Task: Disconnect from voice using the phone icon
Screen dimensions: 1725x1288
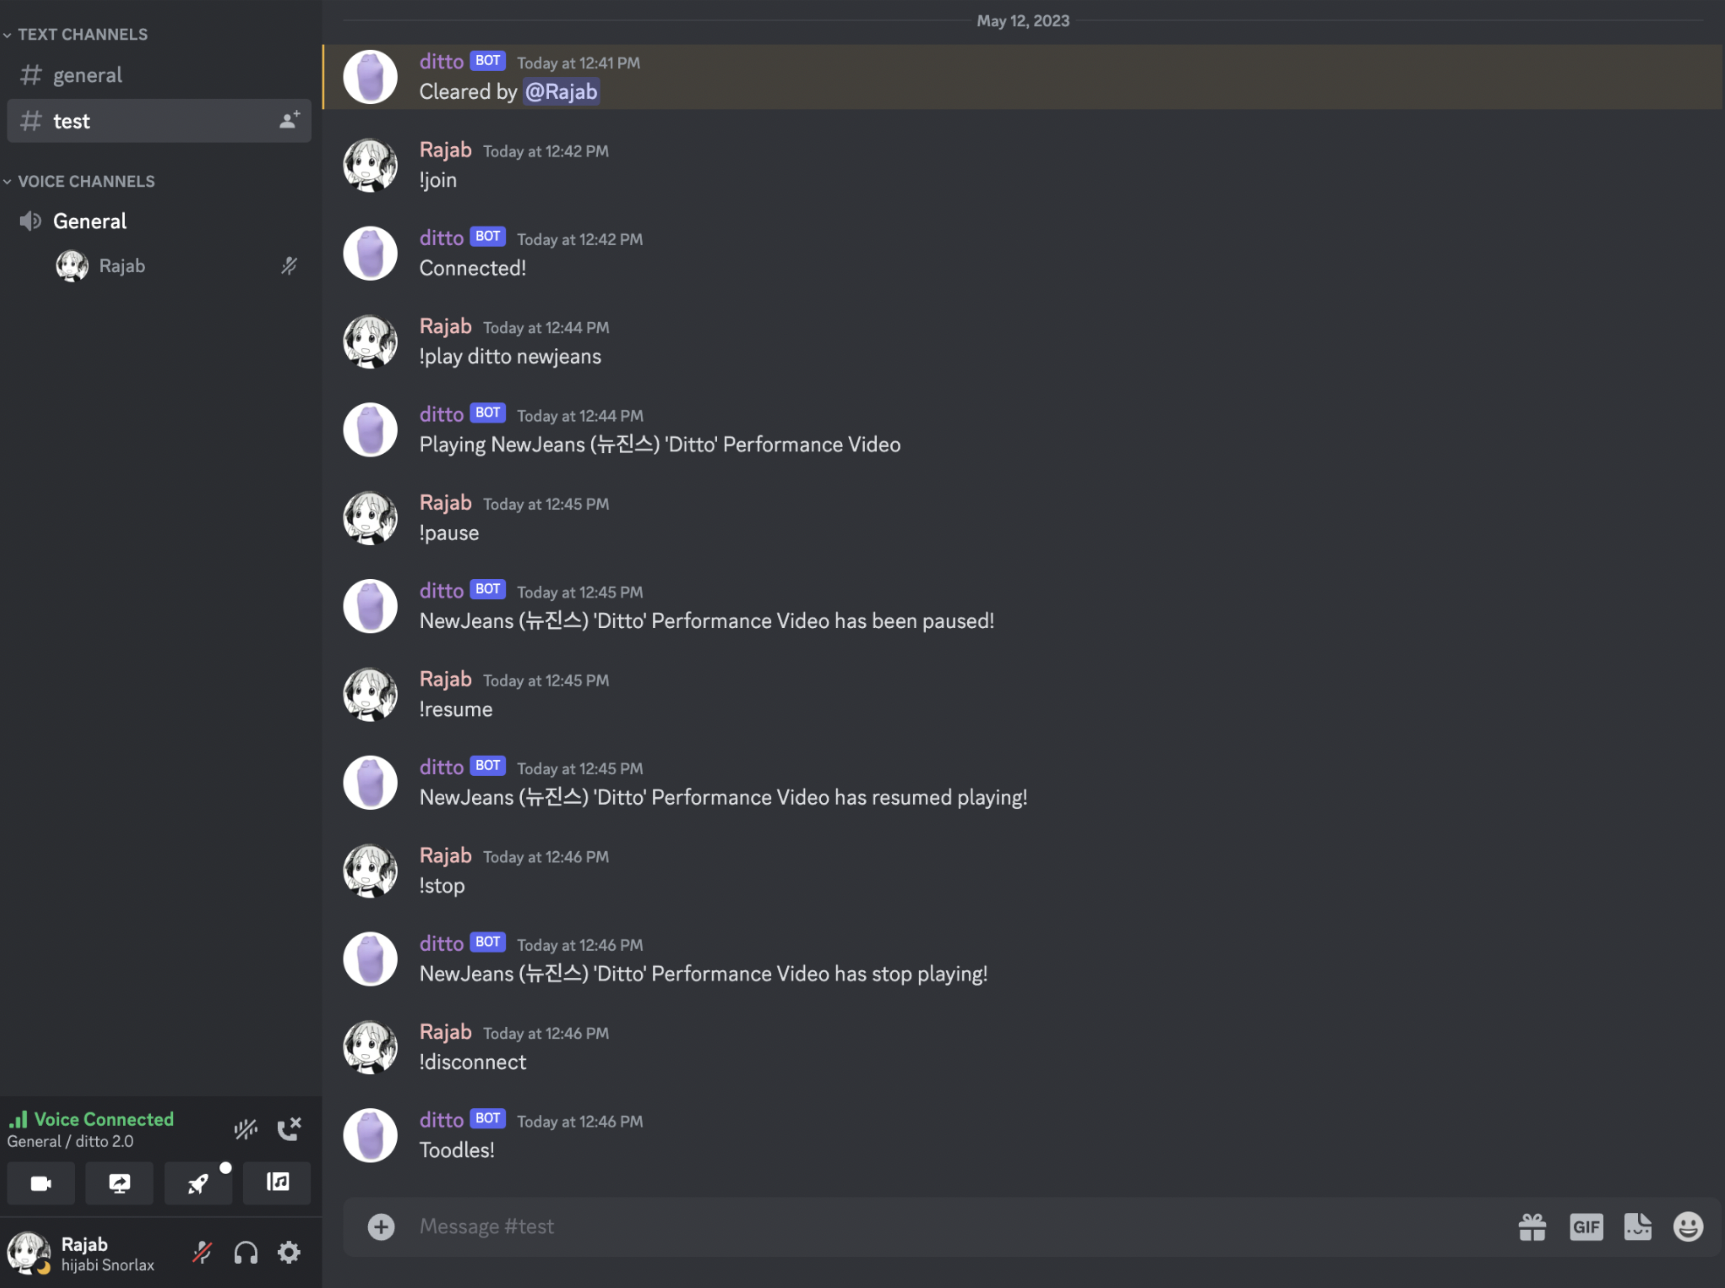Action: click(289, 1129)
